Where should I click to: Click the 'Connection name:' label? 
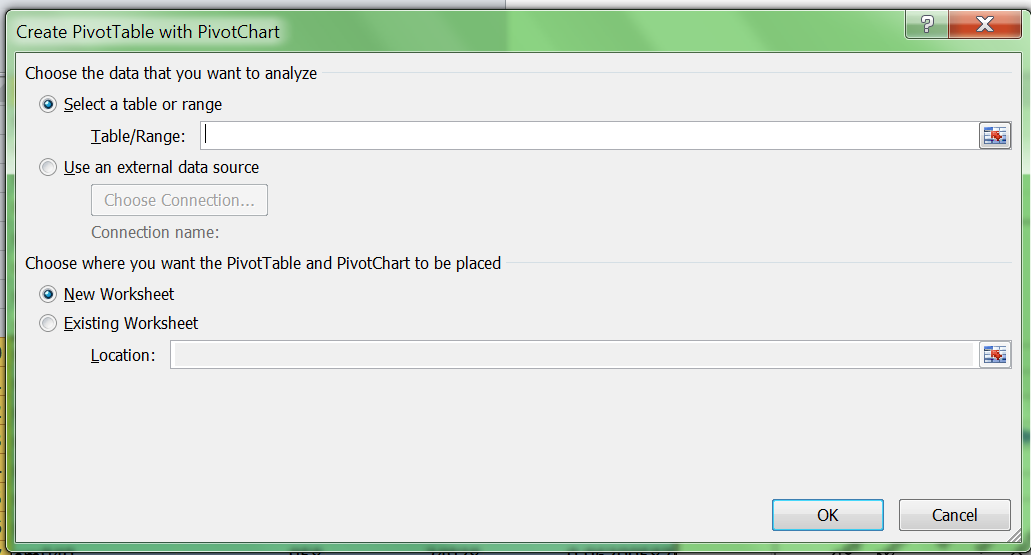click(x=155, y=232)
